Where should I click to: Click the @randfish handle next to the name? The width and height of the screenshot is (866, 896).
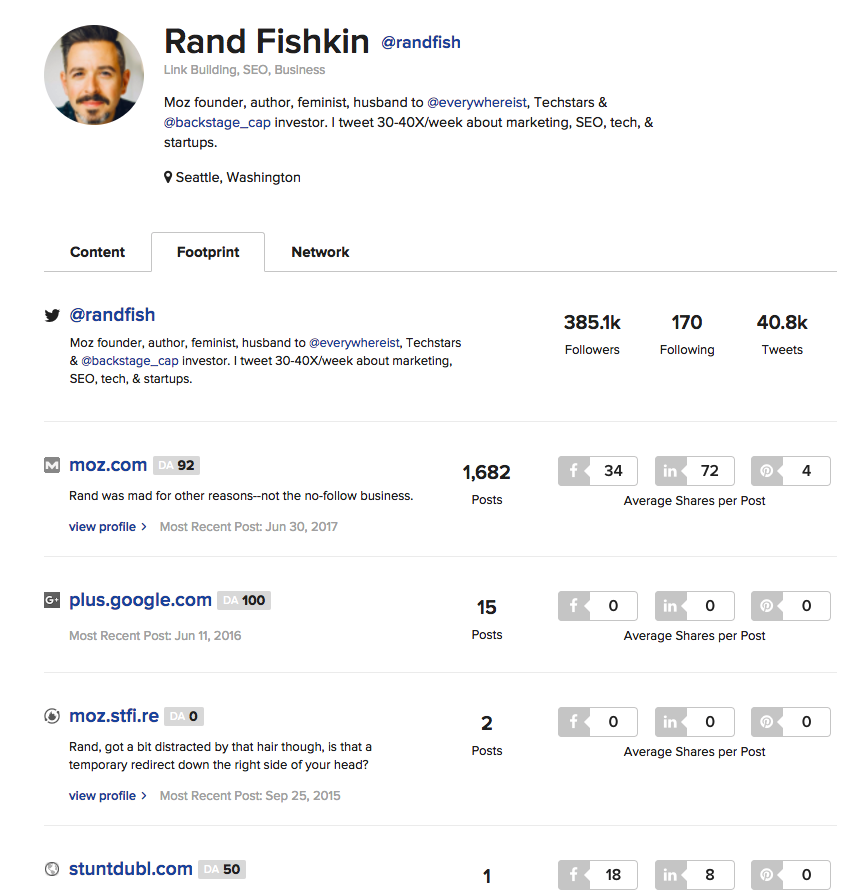pos(421,42)
